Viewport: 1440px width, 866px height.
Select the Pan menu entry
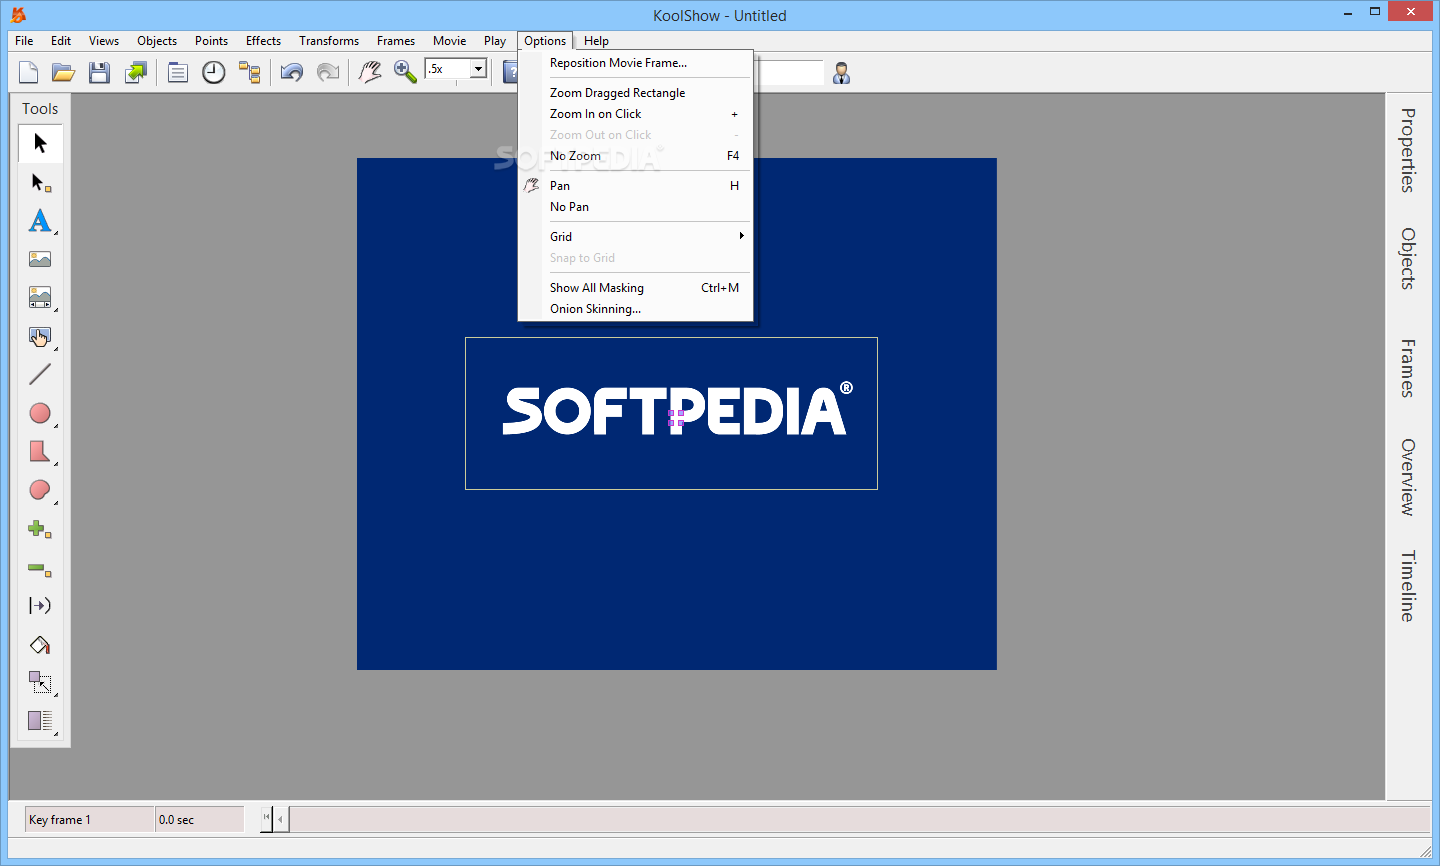pyautogui.click(x=635, y=186)
